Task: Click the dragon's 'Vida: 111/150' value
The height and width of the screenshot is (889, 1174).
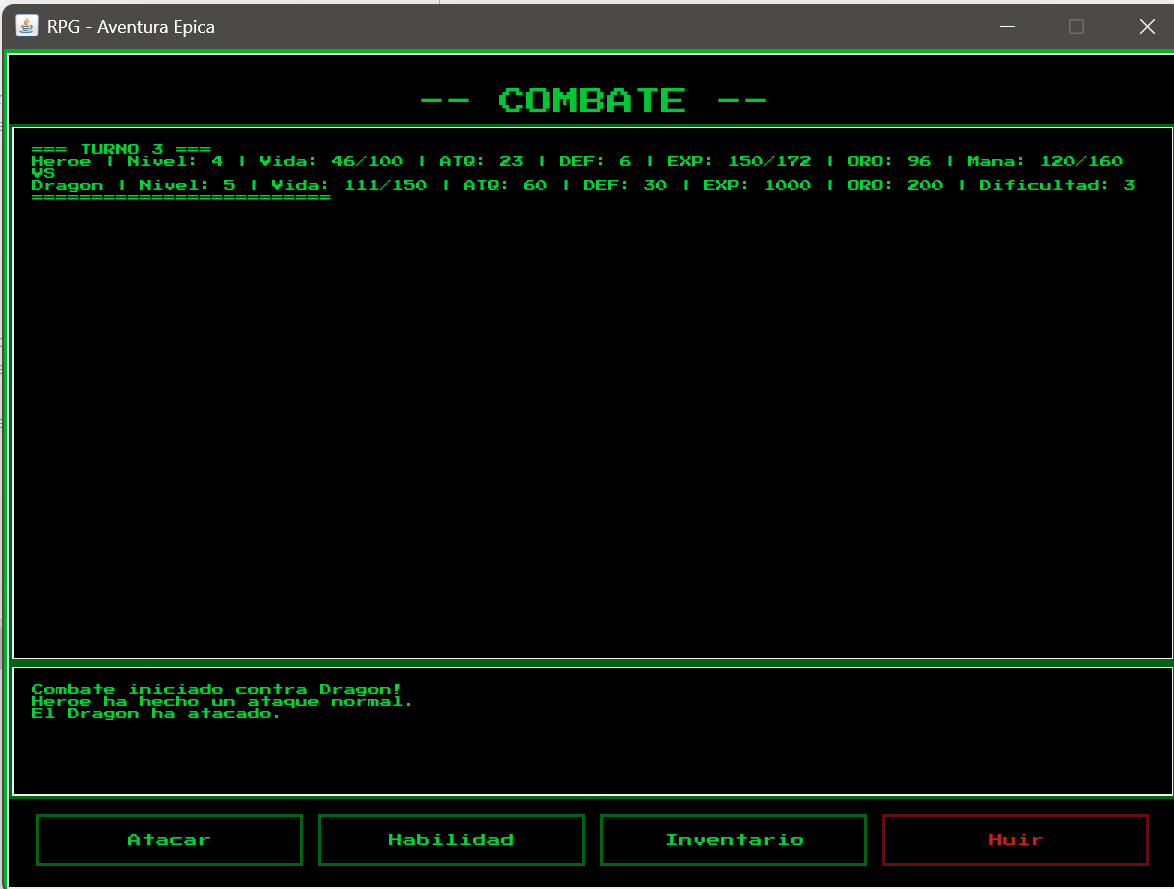Action: coord(350,185)
